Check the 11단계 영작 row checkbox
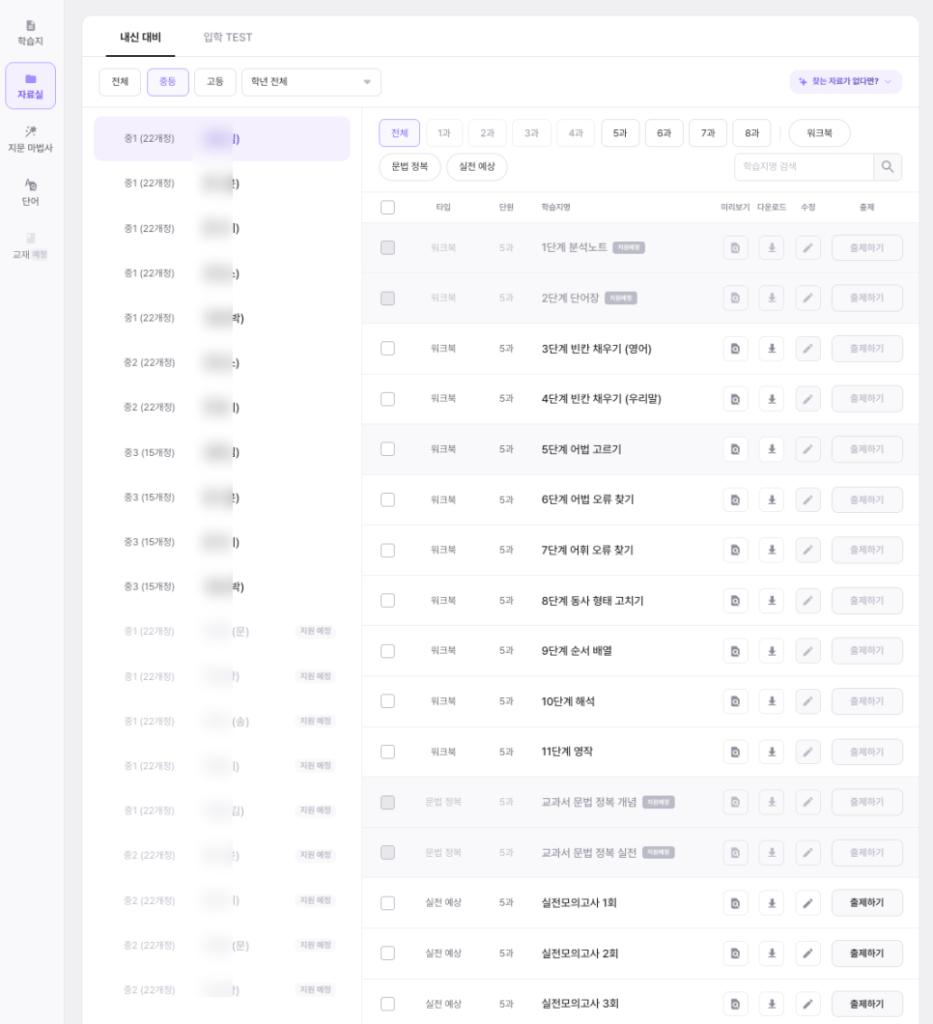 (388, 752)
